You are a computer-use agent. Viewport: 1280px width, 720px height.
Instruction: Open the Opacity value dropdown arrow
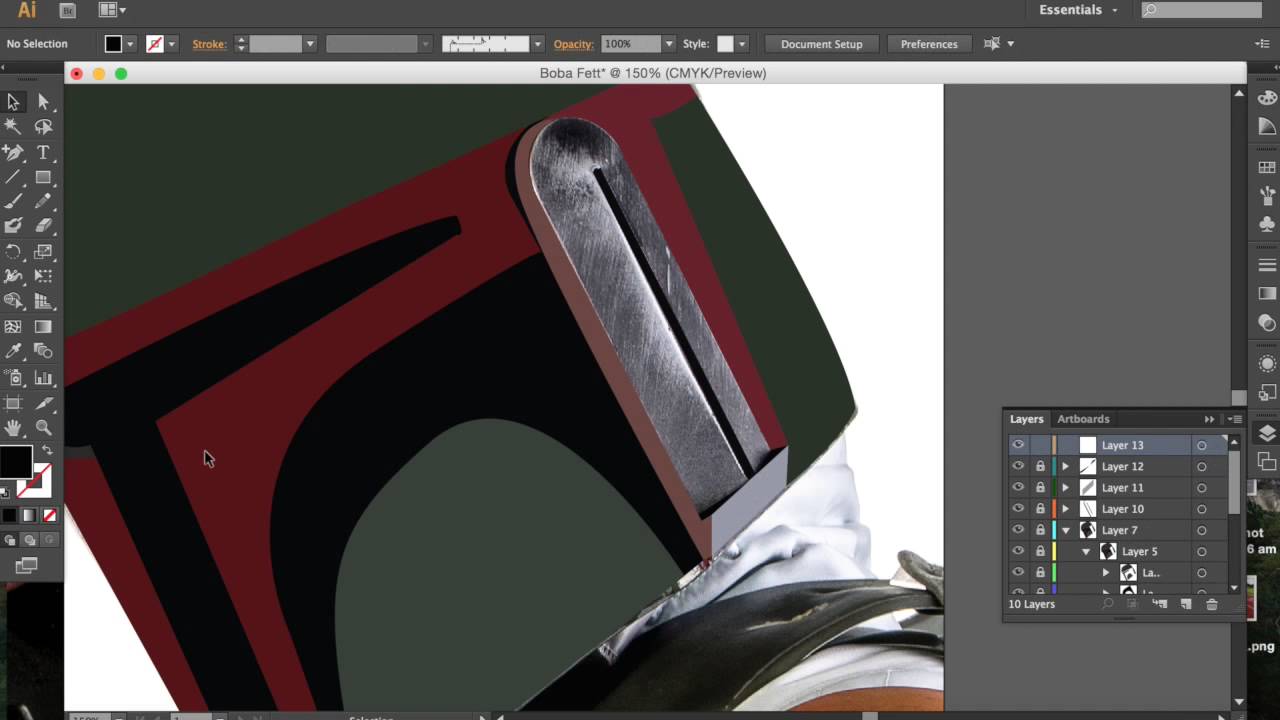[x=668, y=44]
